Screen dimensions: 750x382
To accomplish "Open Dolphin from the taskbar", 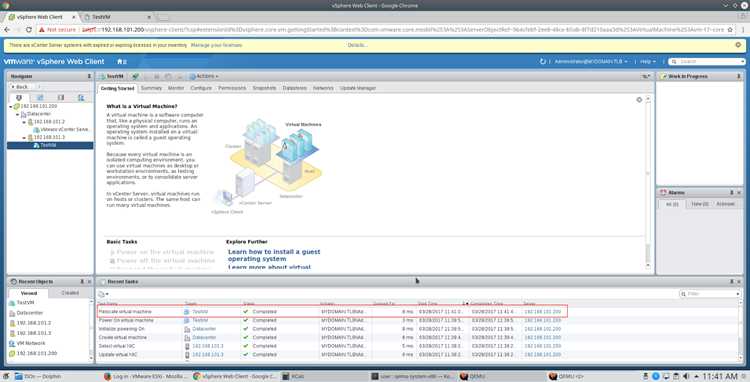I will pos(38,376).
